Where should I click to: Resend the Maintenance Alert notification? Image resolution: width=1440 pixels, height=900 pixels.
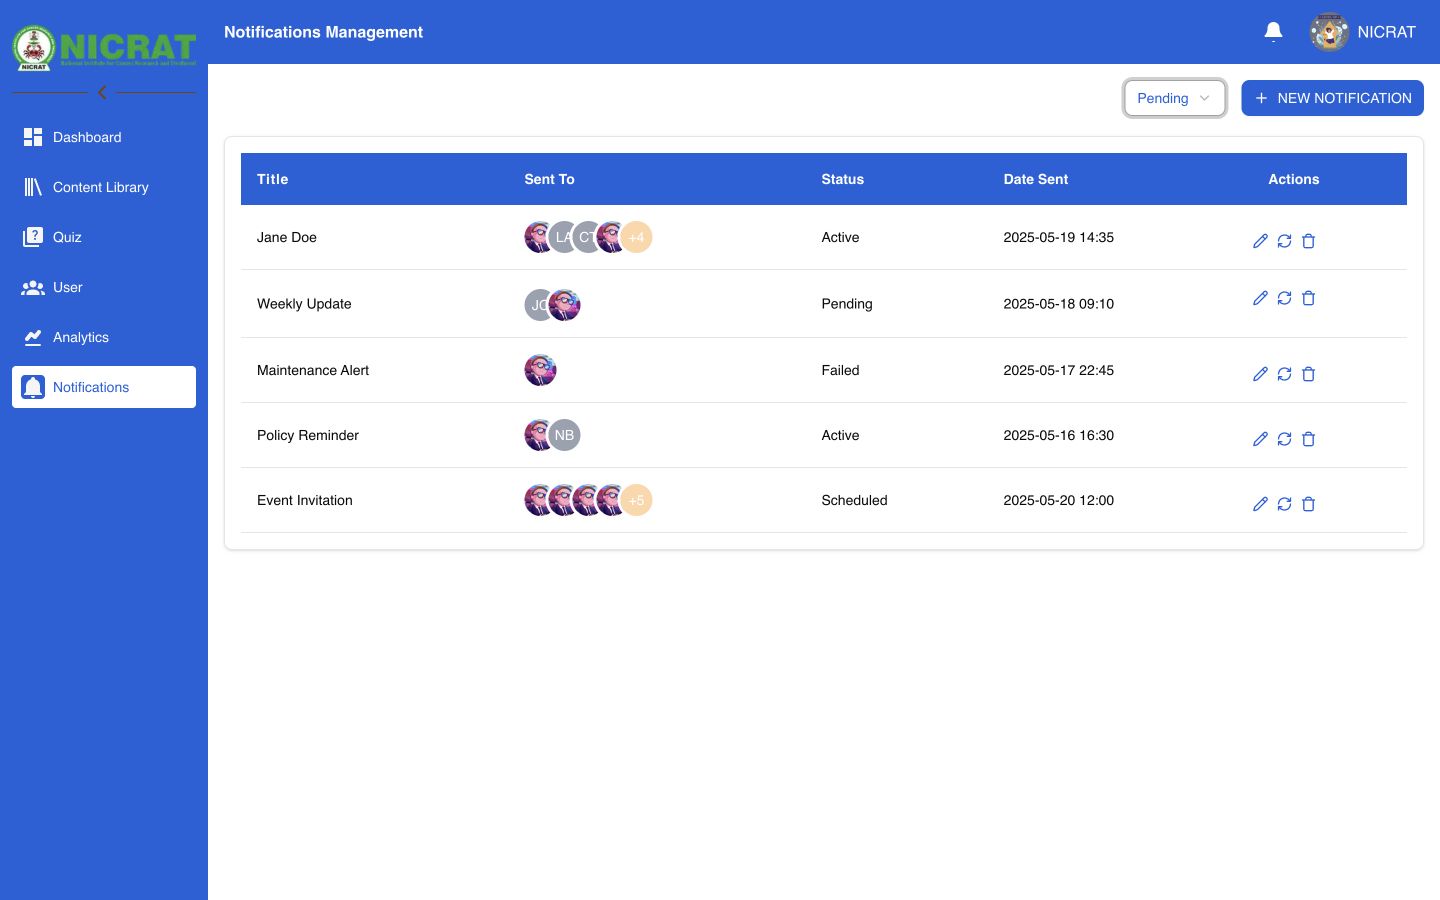(1284, 374)
